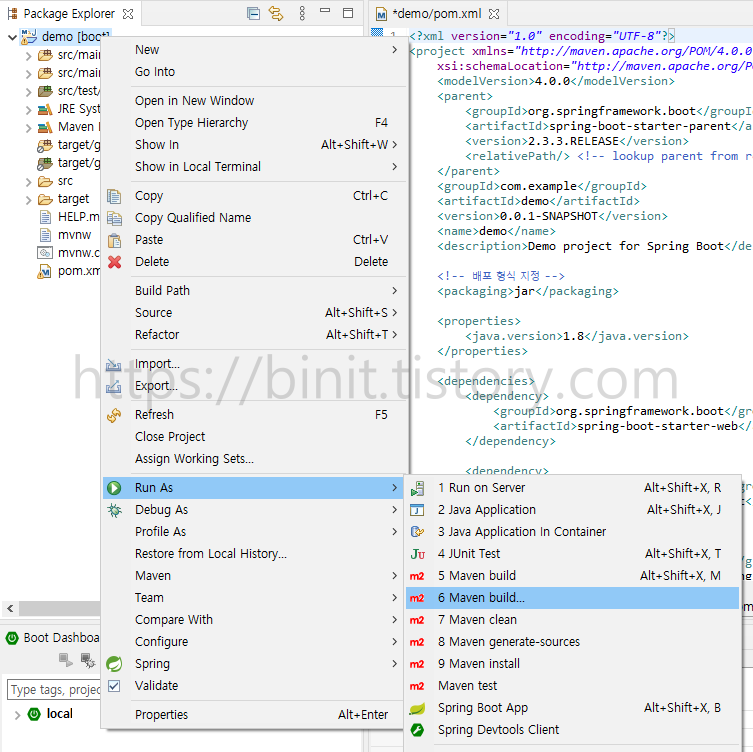Click m2 icon for Maven install
The width and height of the screenshot is (753, 752).
point(417,665)
